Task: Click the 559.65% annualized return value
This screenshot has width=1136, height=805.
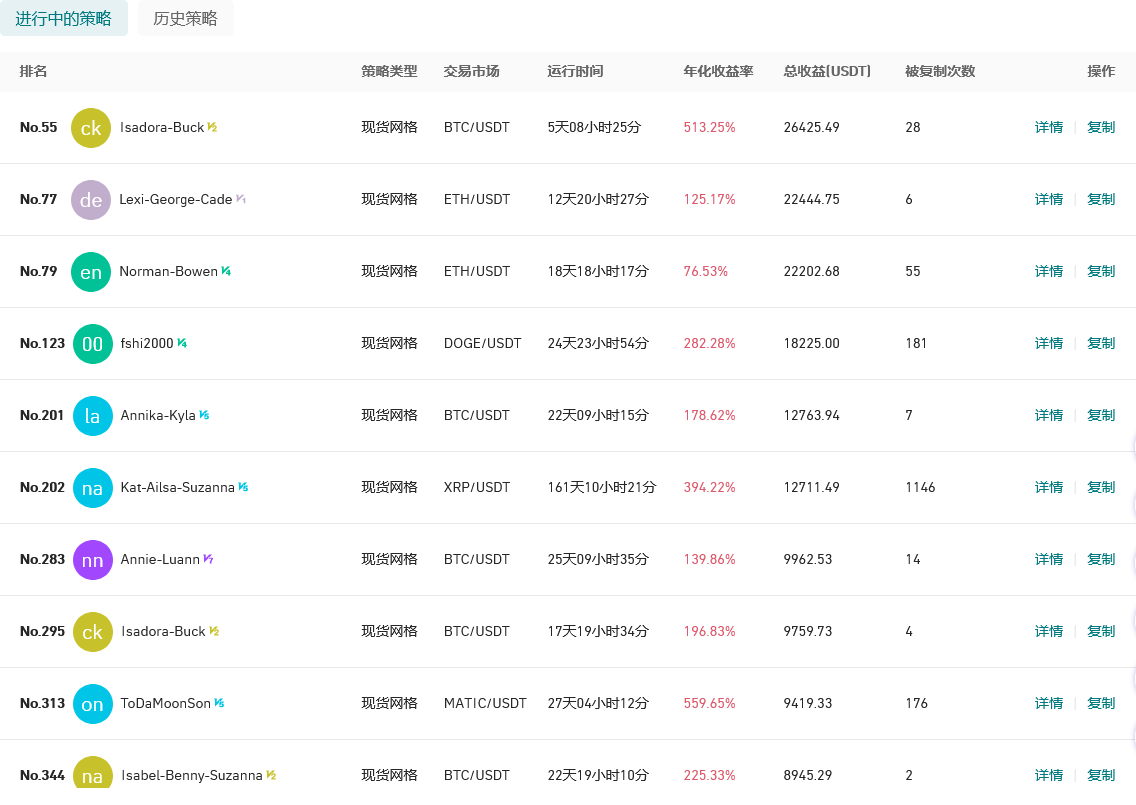Action: [x=709, y=703]
